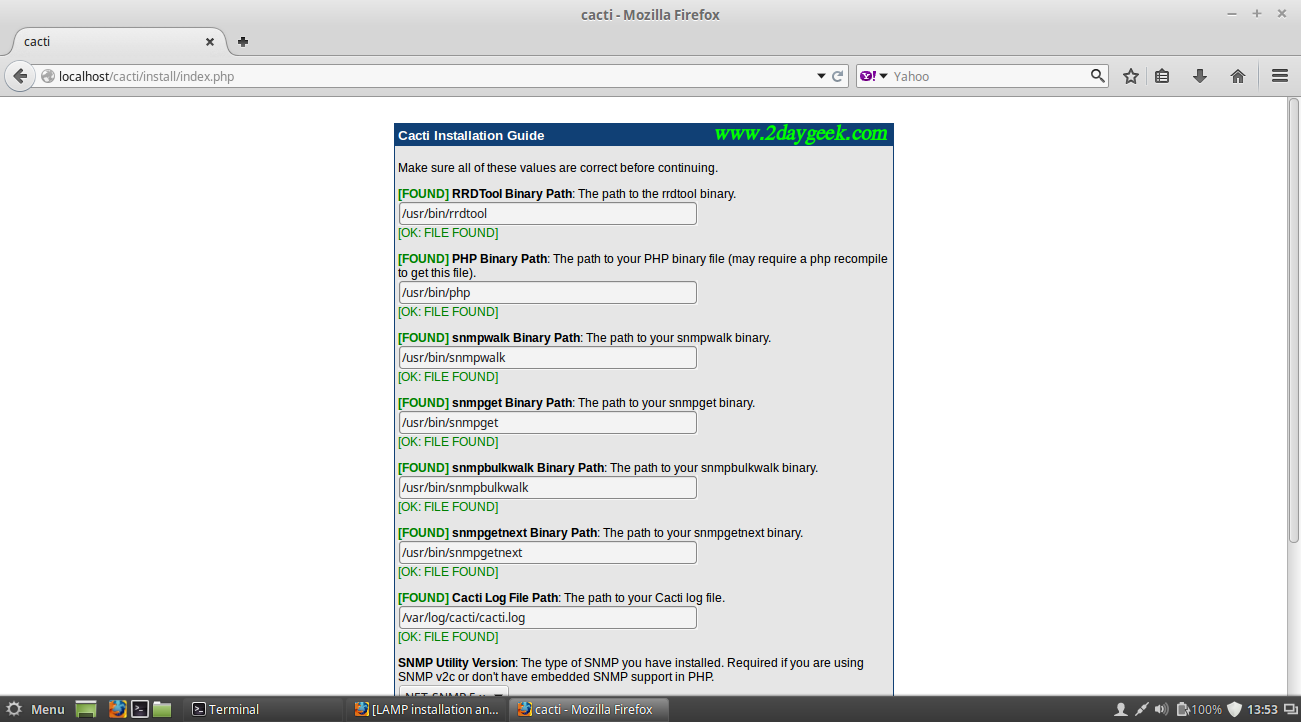Launch the terminal panel launcher icon
This screenshot has height=722, width=1301.
click(x=140, y=709)
